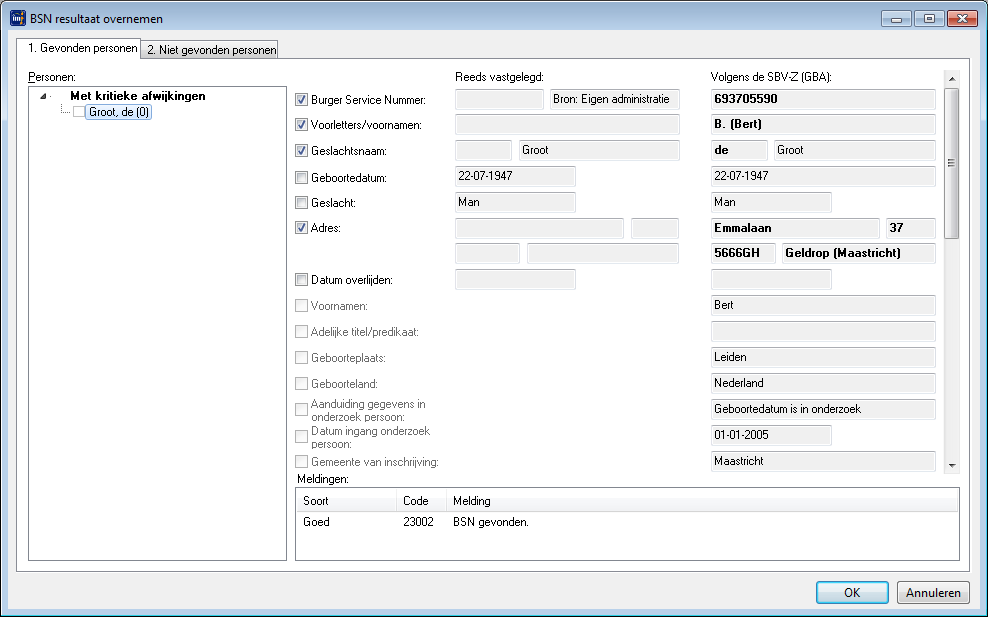Select 'Met kritieke afwijkingen' tree heading
The height and width of the screenshot is (617, 988).
point(137,96)
